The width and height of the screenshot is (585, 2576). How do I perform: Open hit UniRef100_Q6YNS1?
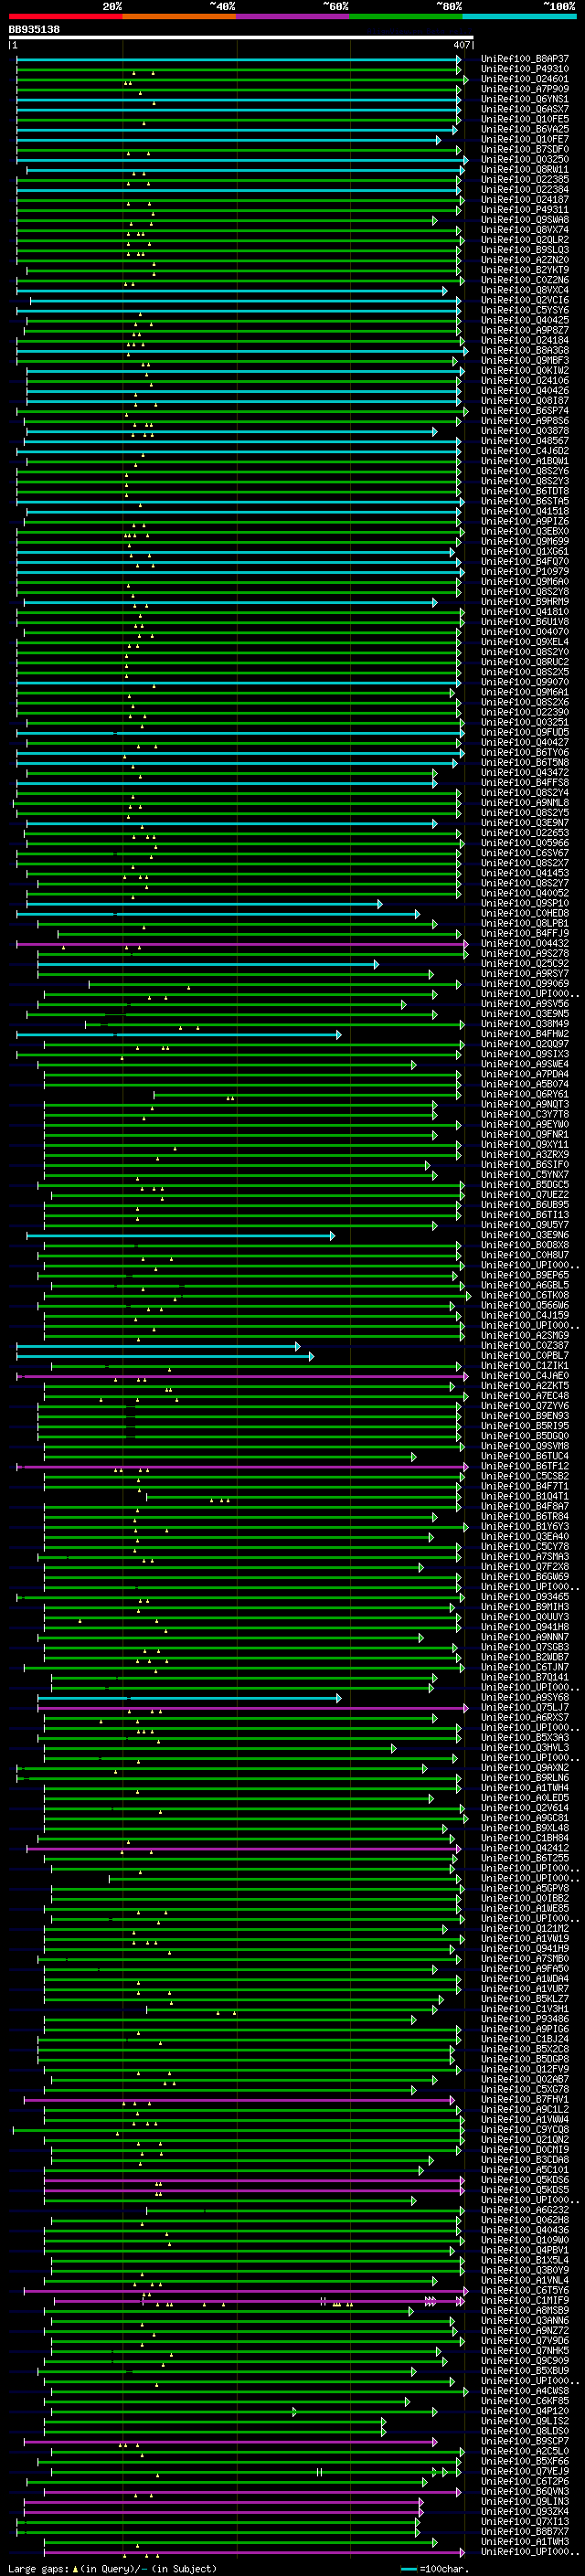[x=525, y=99]
